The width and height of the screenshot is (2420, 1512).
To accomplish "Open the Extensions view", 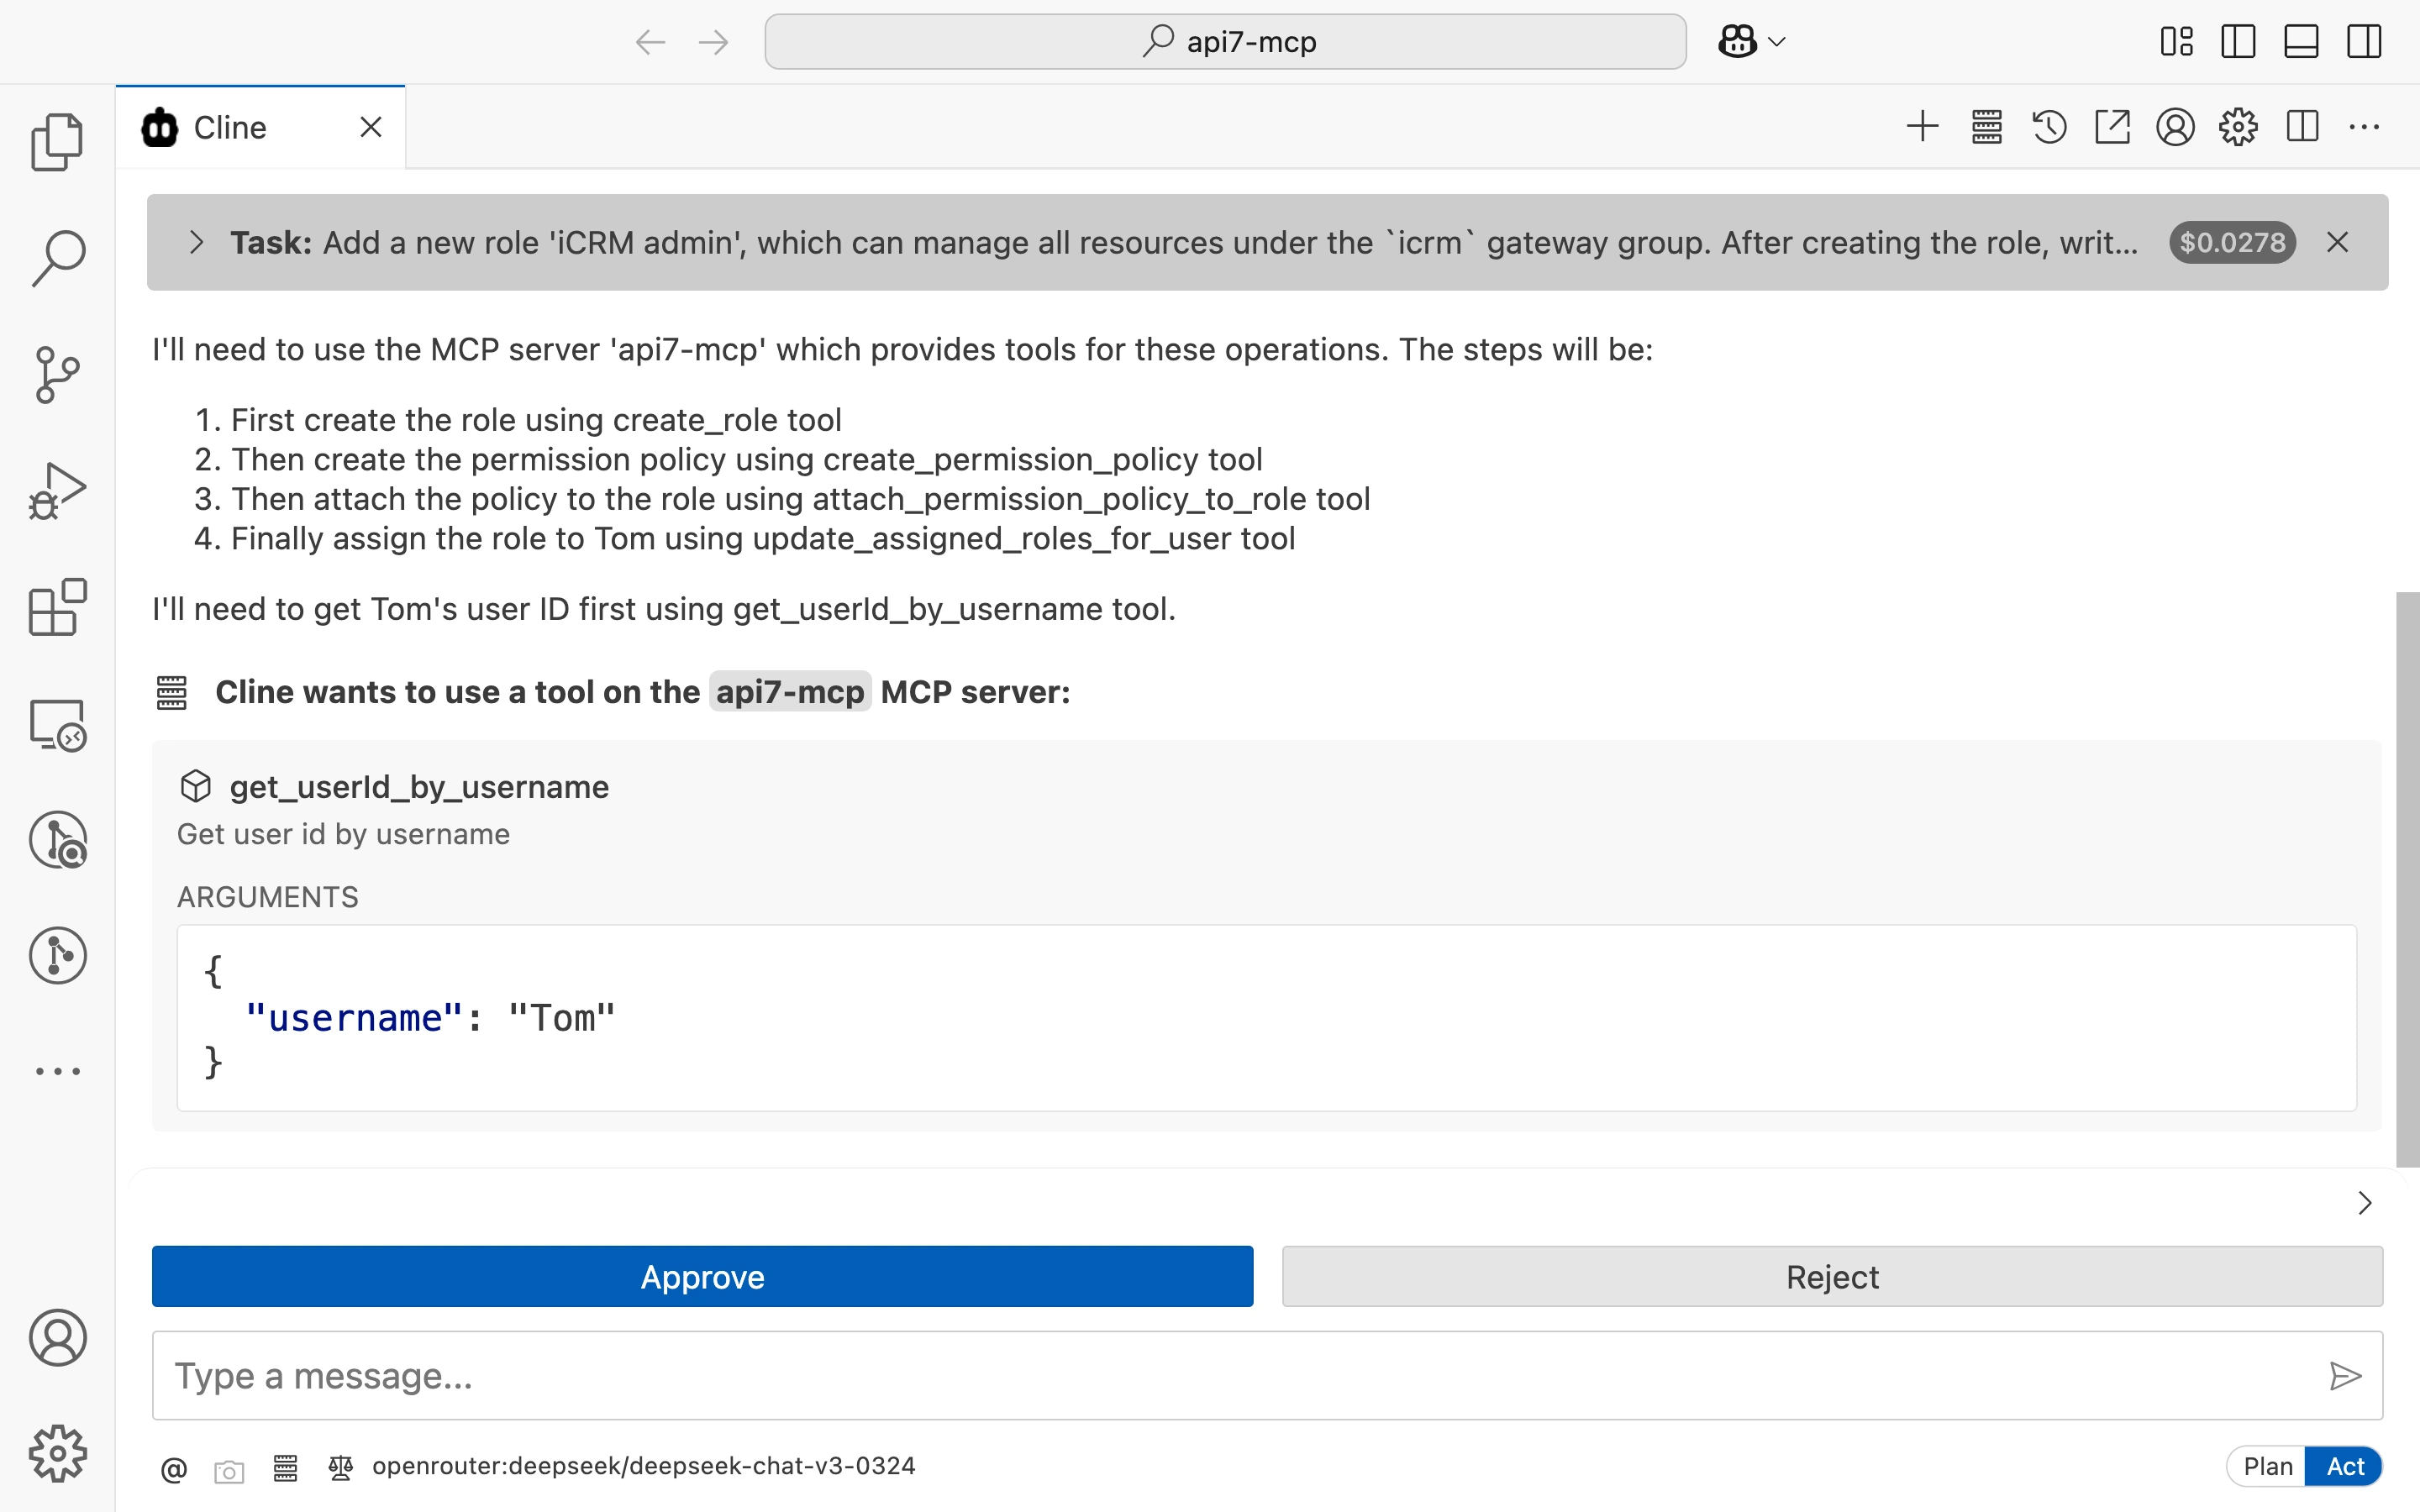I will 57,607.
